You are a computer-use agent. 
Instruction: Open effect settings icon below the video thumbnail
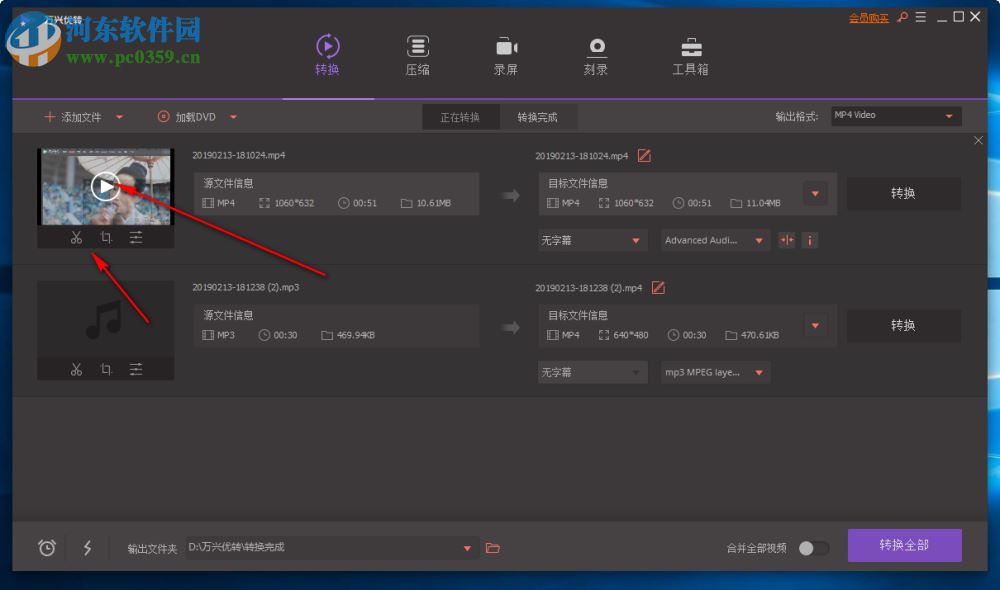point(137,237)
